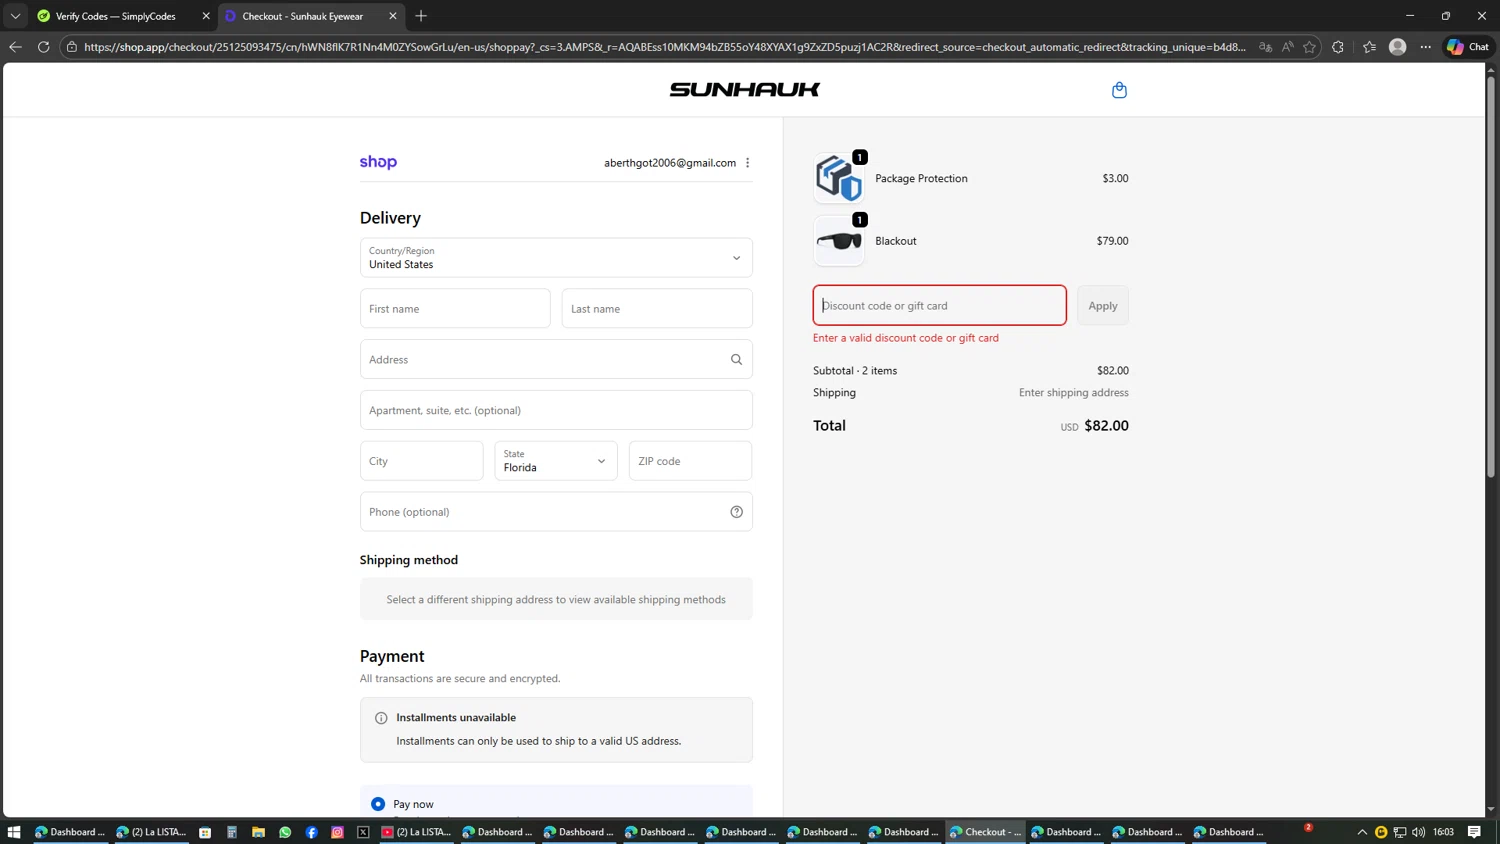The image size is (1500, 844).
Task: Switch to the Verify Codes — SimplyCodes tab
Action: (115, 16)
